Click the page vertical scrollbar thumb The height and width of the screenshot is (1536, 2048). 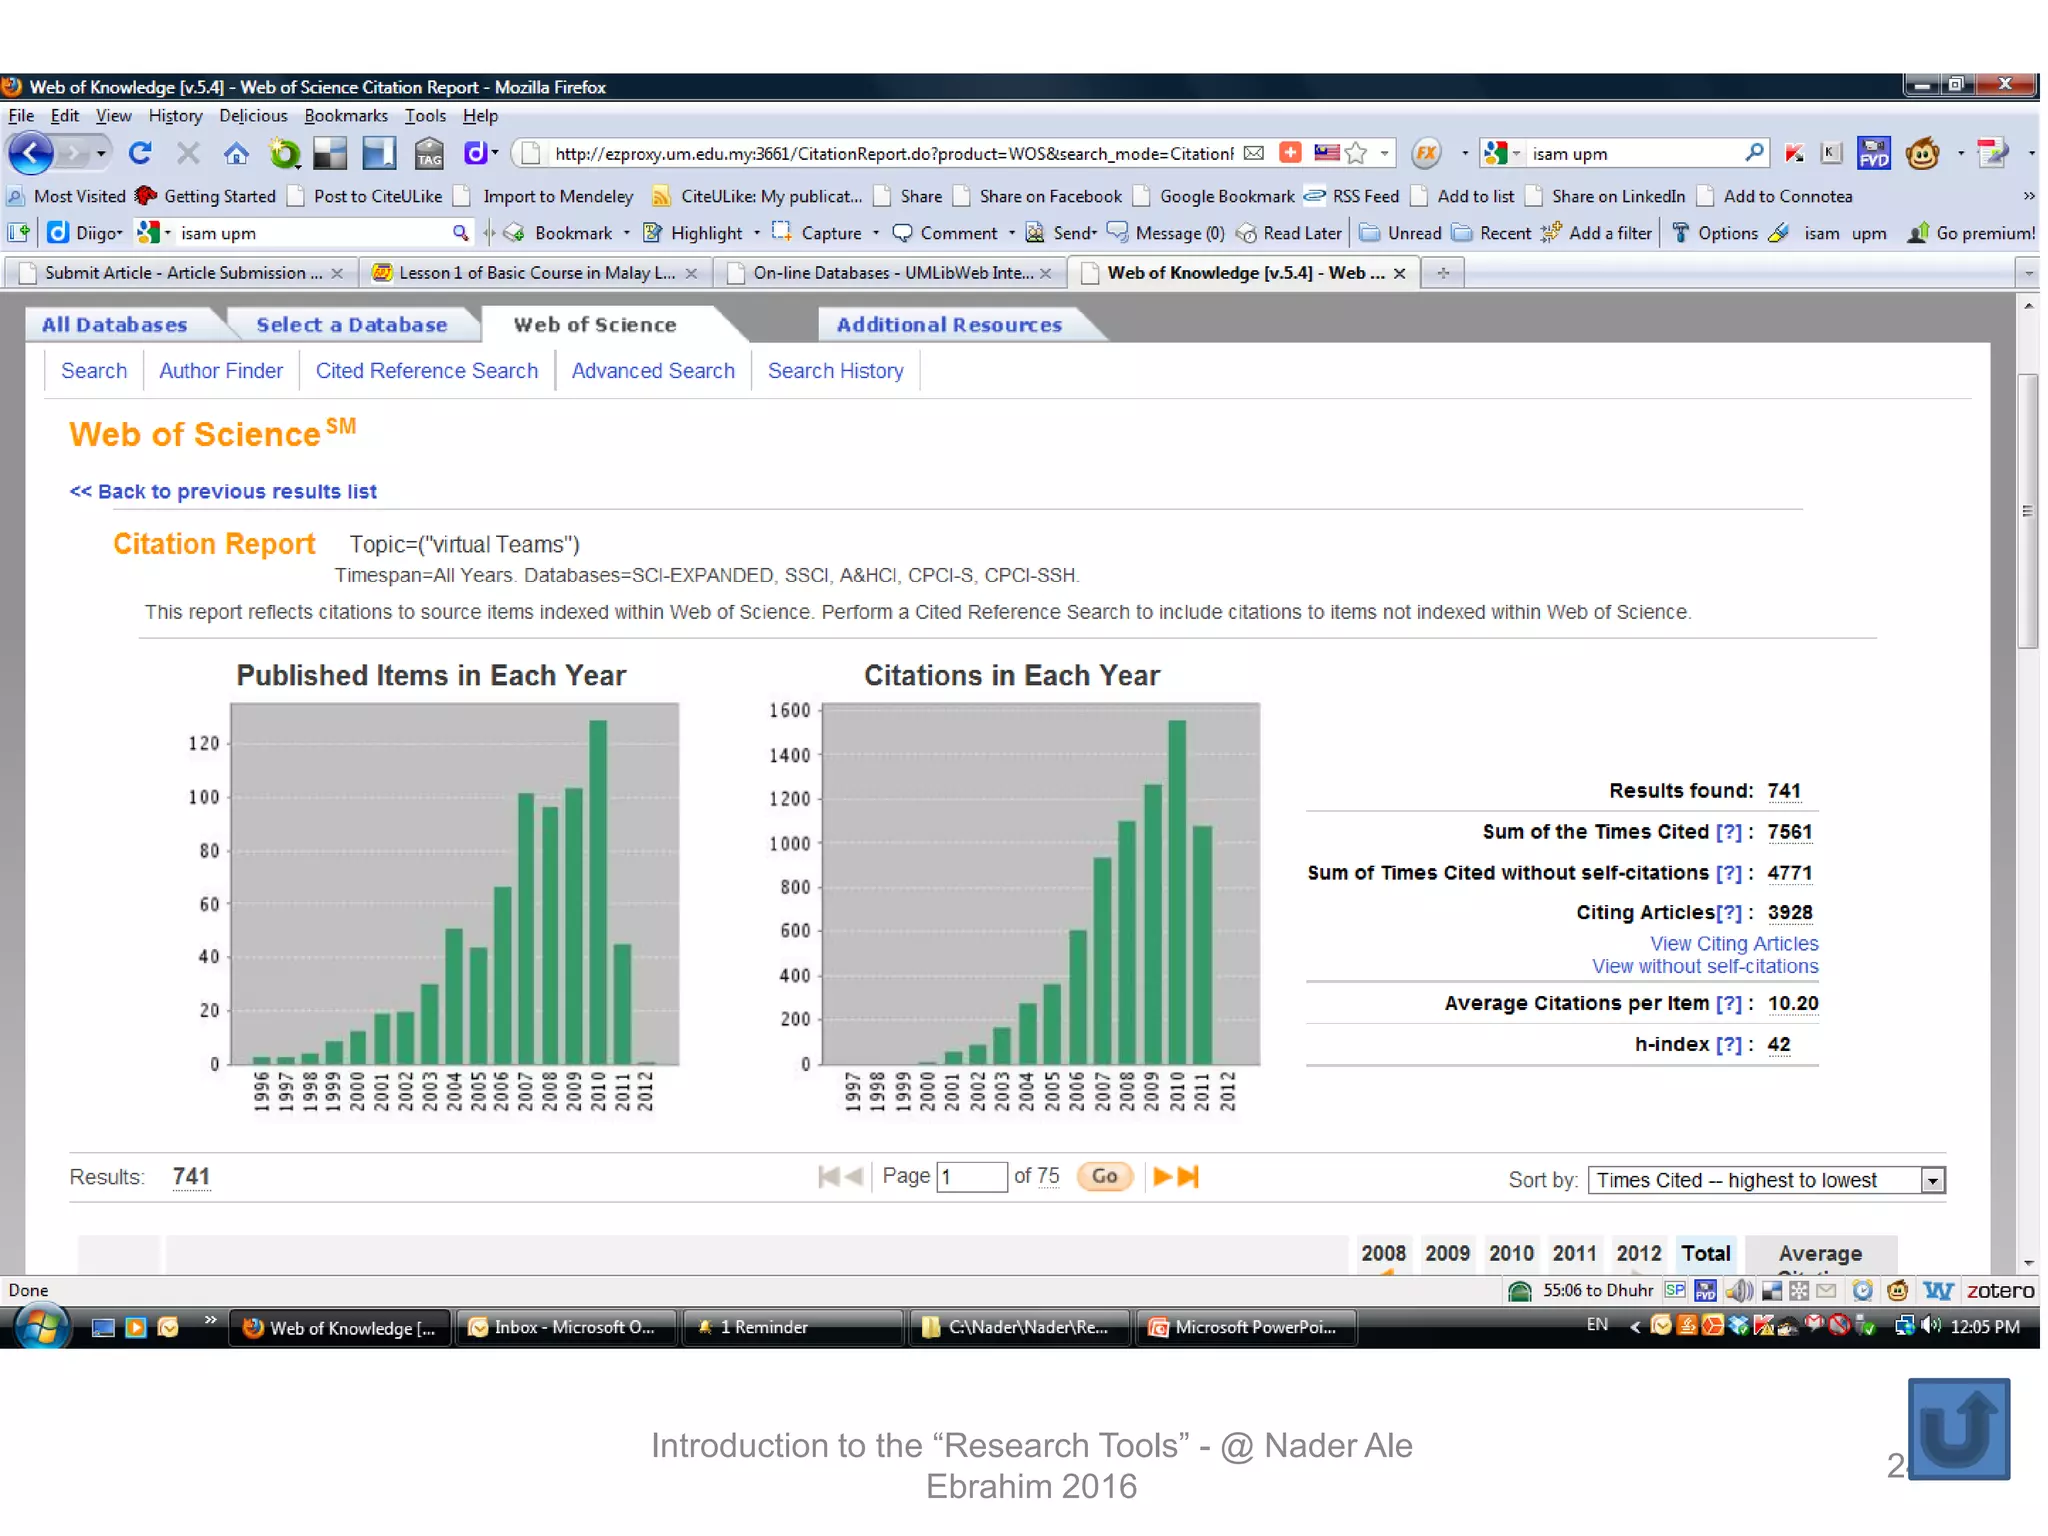pos(2028,510)
